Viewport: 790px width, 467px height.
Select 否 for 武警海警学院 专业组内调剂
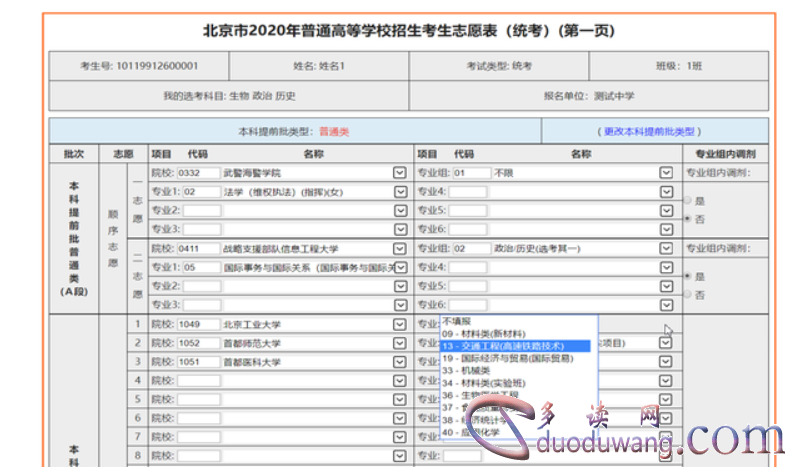pyautogui.click(x=687, y=217)
